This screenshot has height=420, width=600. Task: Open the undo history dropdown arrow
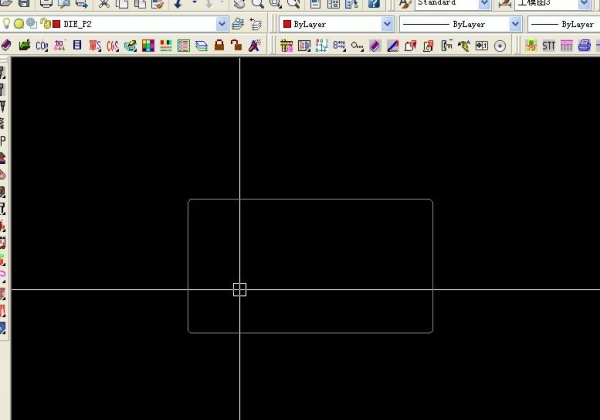click(x=194, y=3)
